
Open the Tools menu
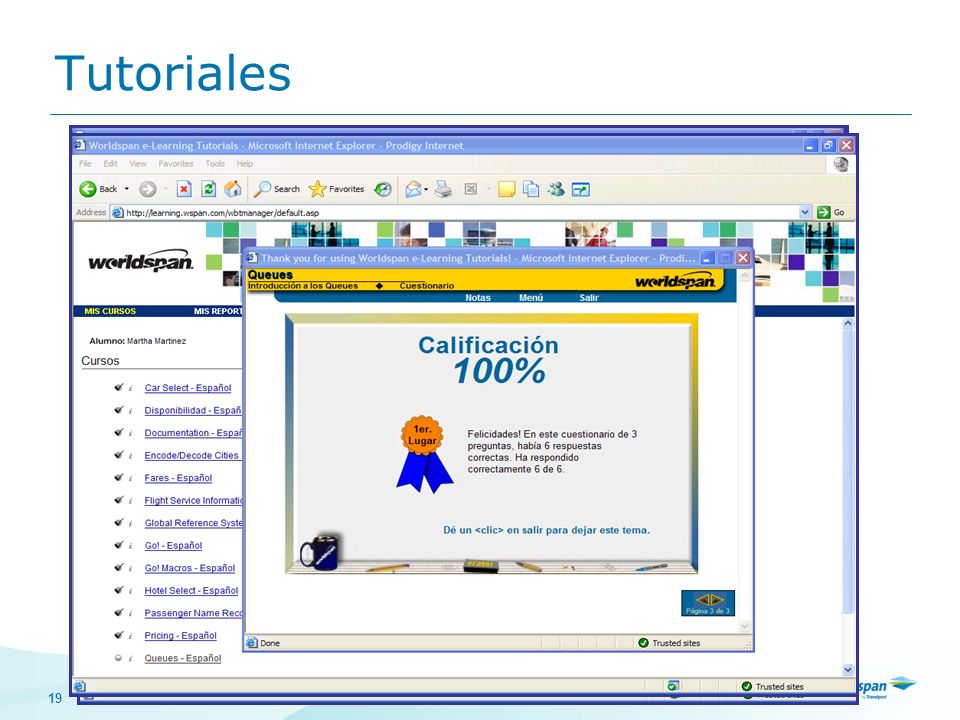pos(215,163)
